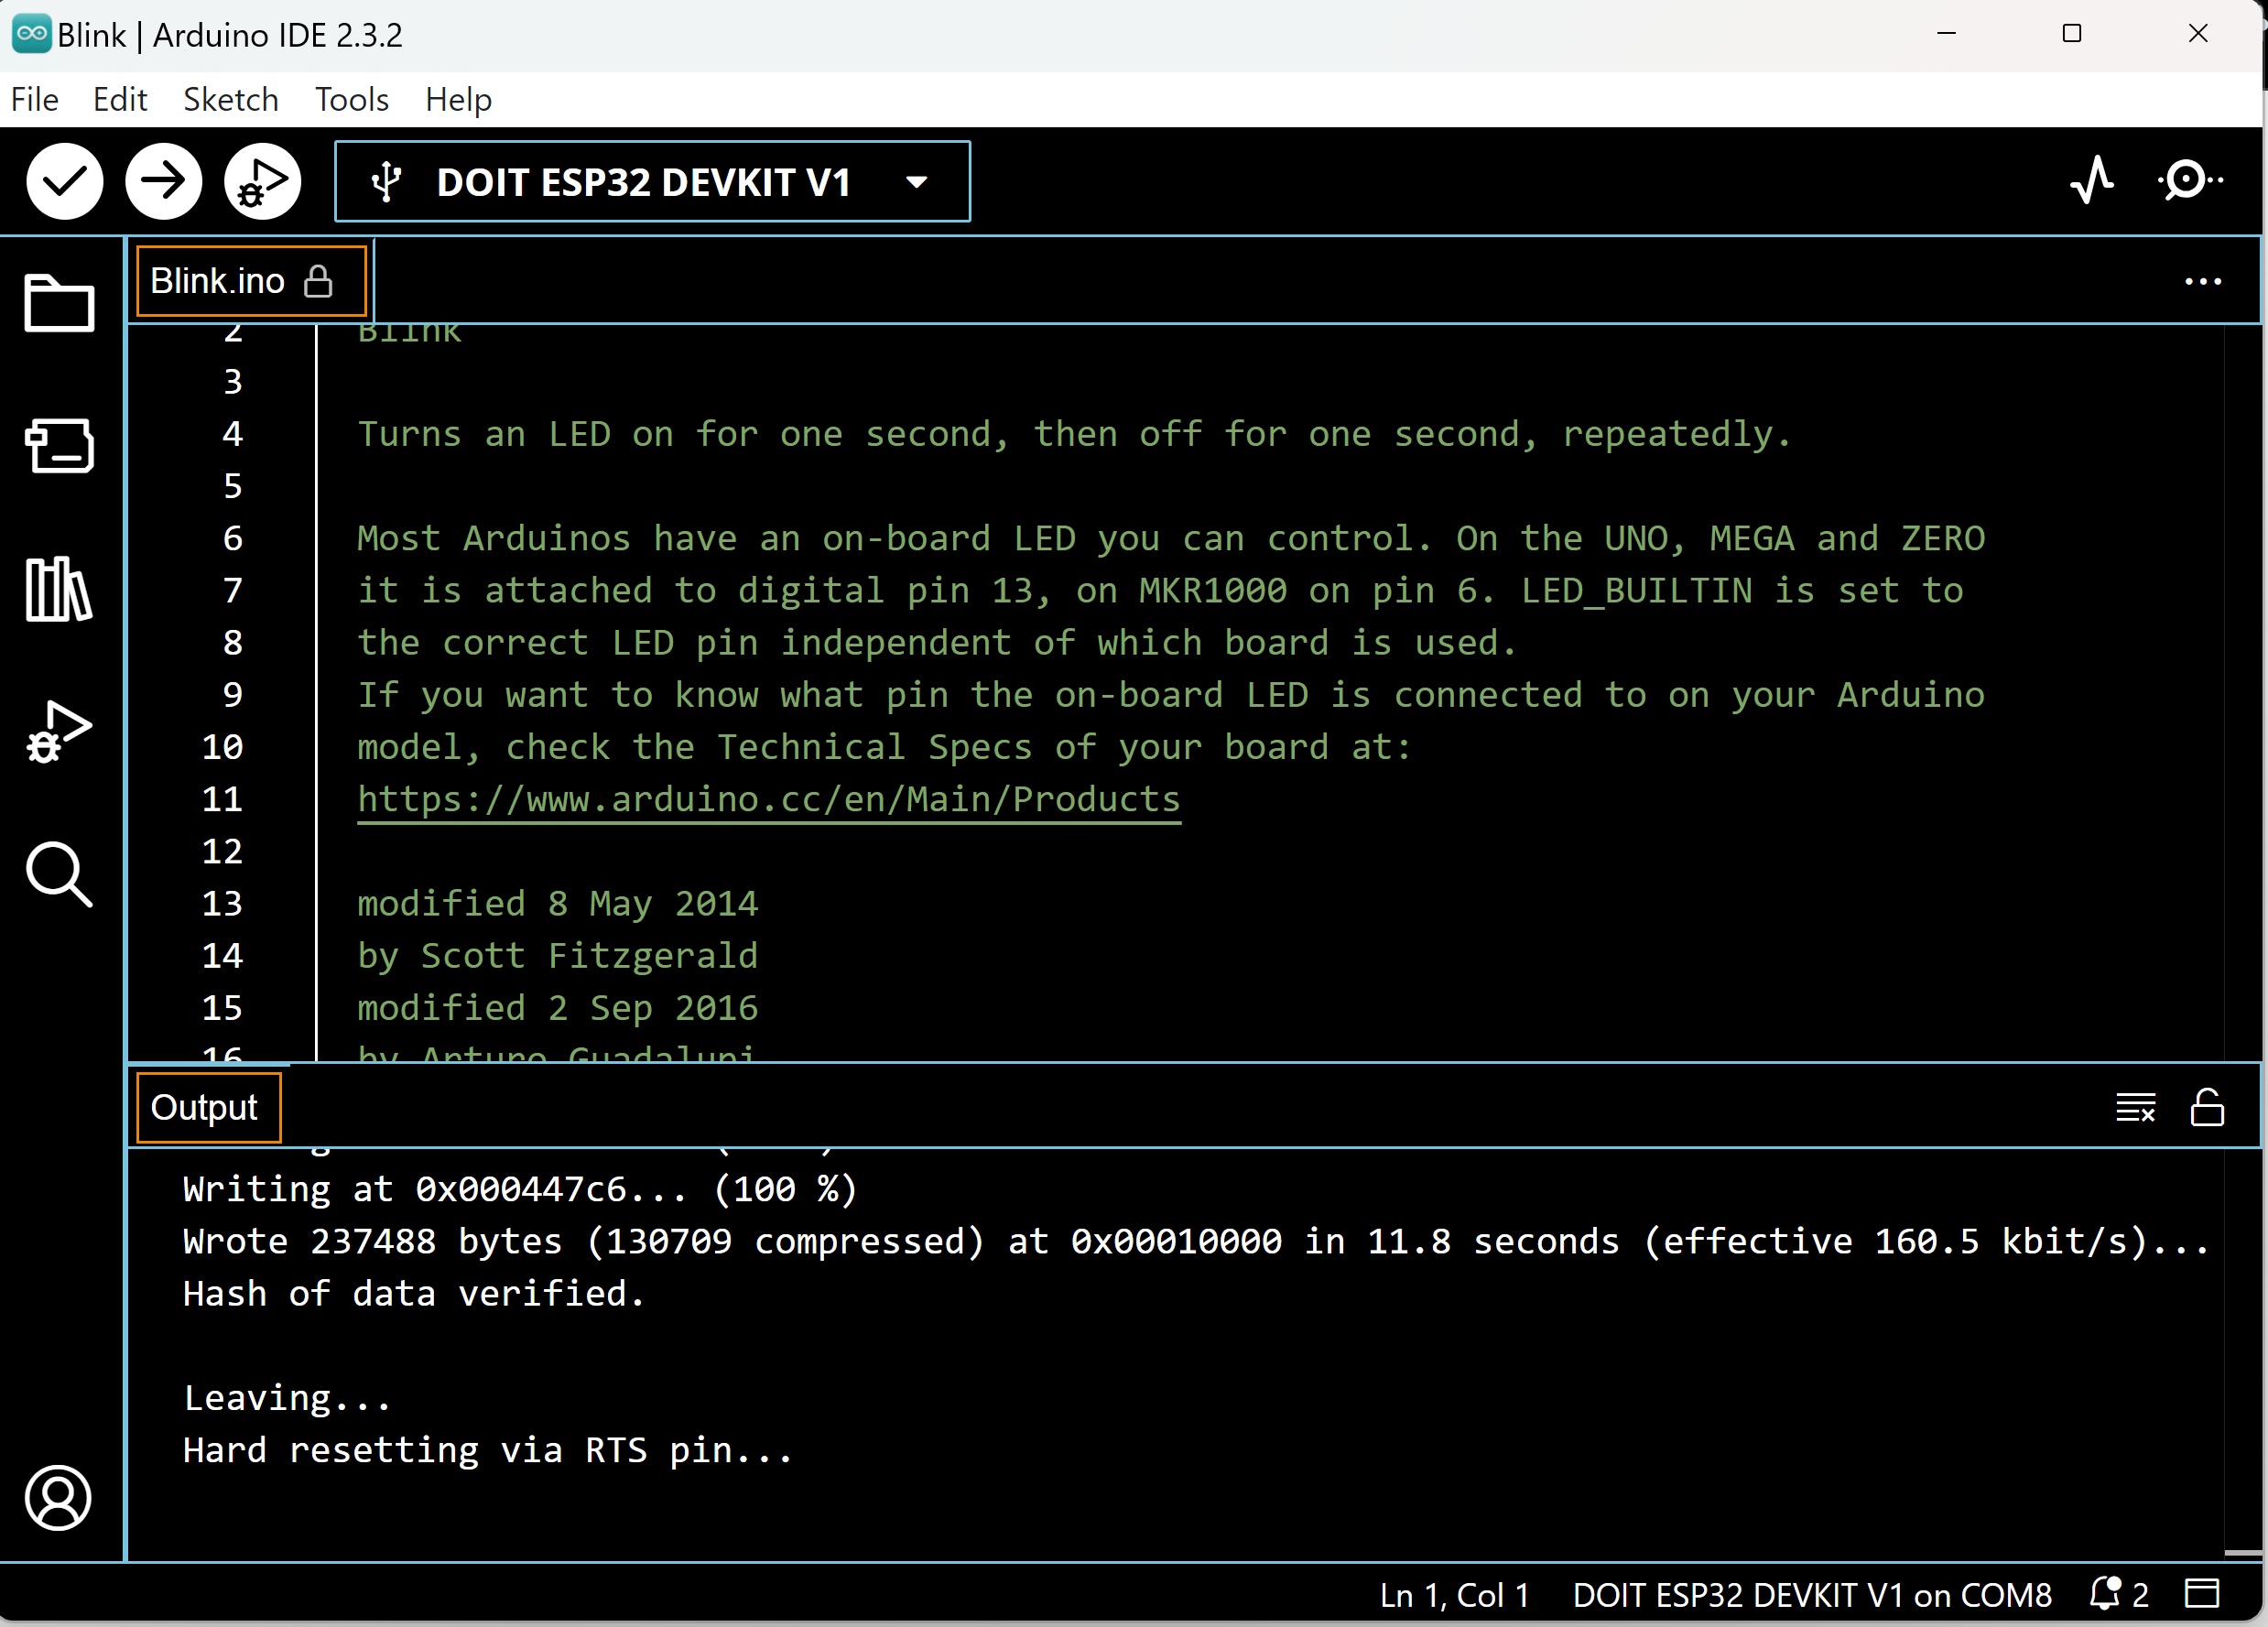Screen dimensions: 2268x1627
Task: Select the Output tab
Action: coord(208,1107)
